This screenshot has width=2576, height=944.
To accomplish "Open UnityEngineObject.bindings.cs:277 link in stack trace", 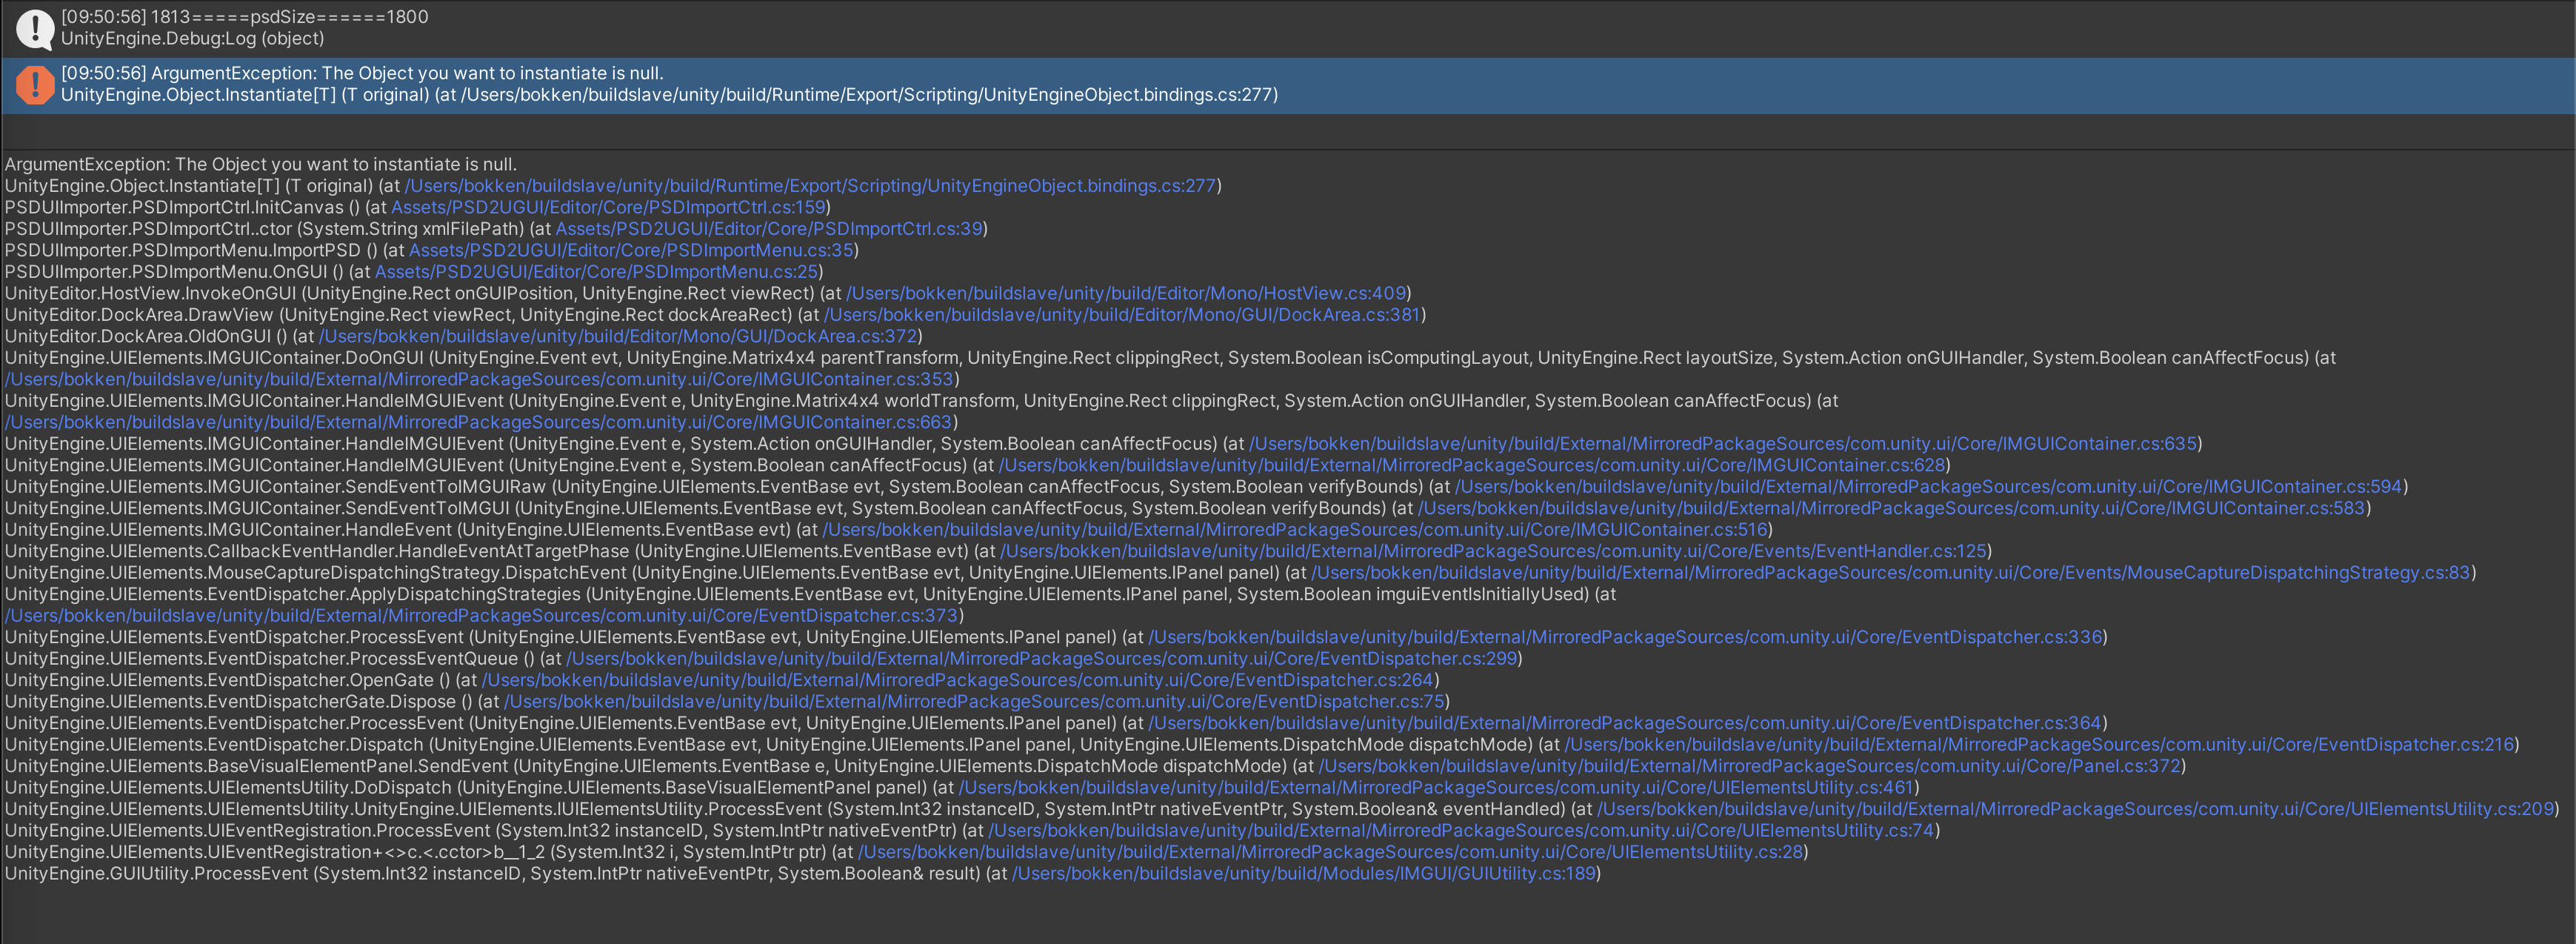I will click(810, 186).
